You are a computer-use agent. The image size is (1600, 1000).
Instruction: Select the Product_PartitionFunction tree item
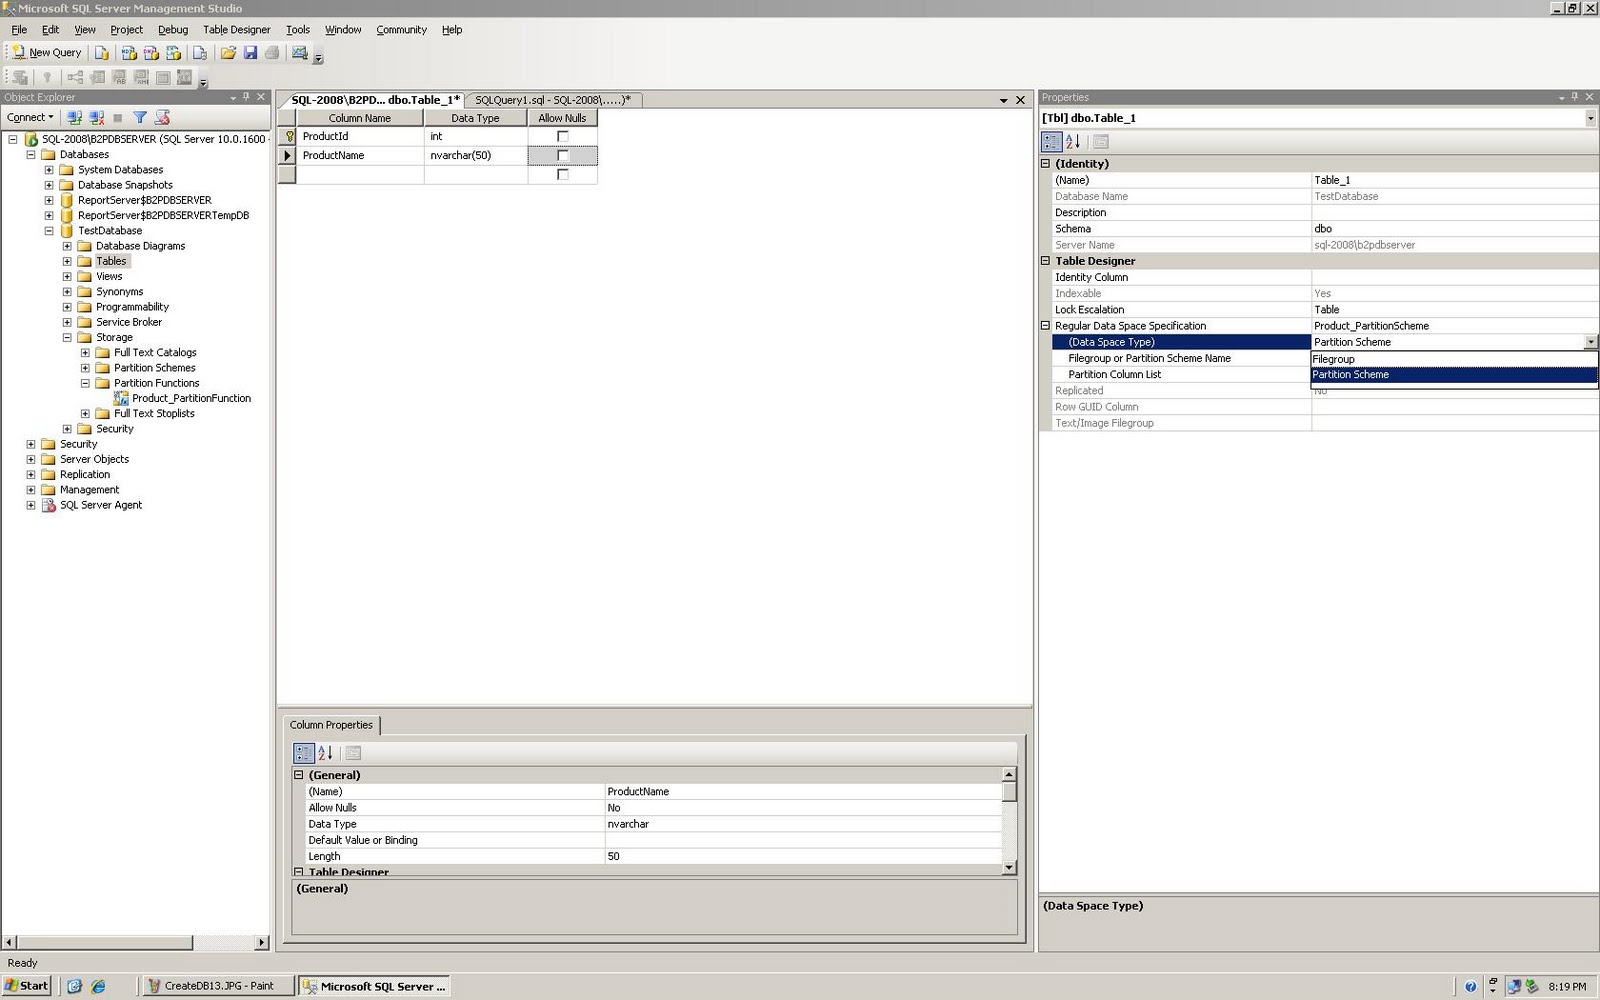tap(191, 398)
